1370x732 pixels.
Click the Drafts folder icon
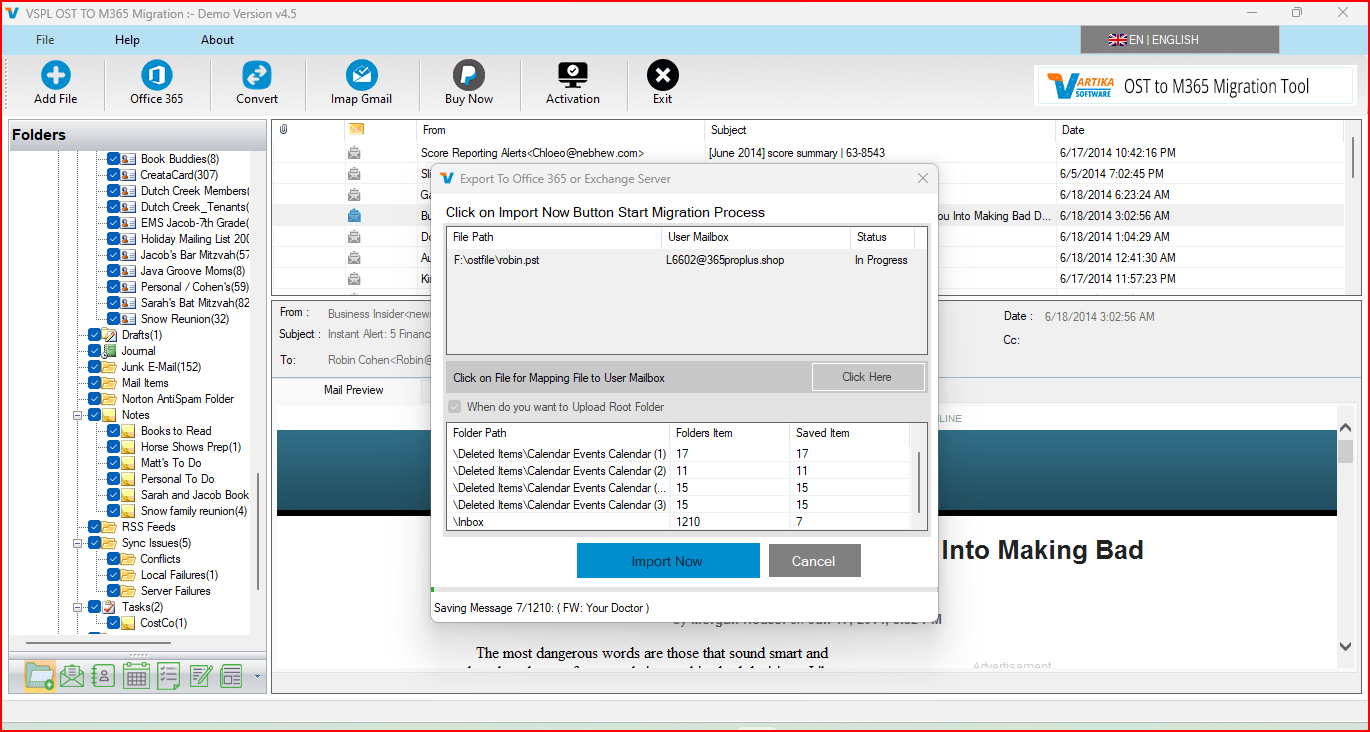tap(110, 335)
